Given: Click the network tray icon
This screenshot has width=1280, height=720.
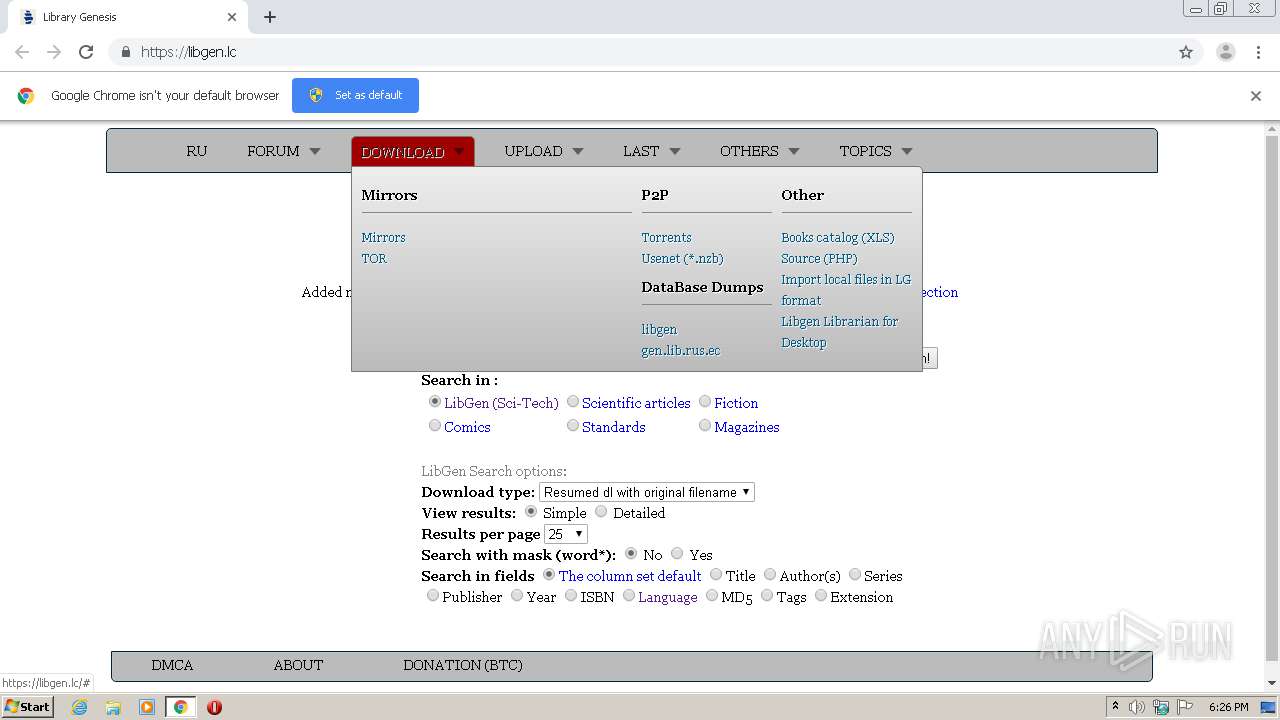Looking at the screenshot, I should click(x=1161, y=707).
